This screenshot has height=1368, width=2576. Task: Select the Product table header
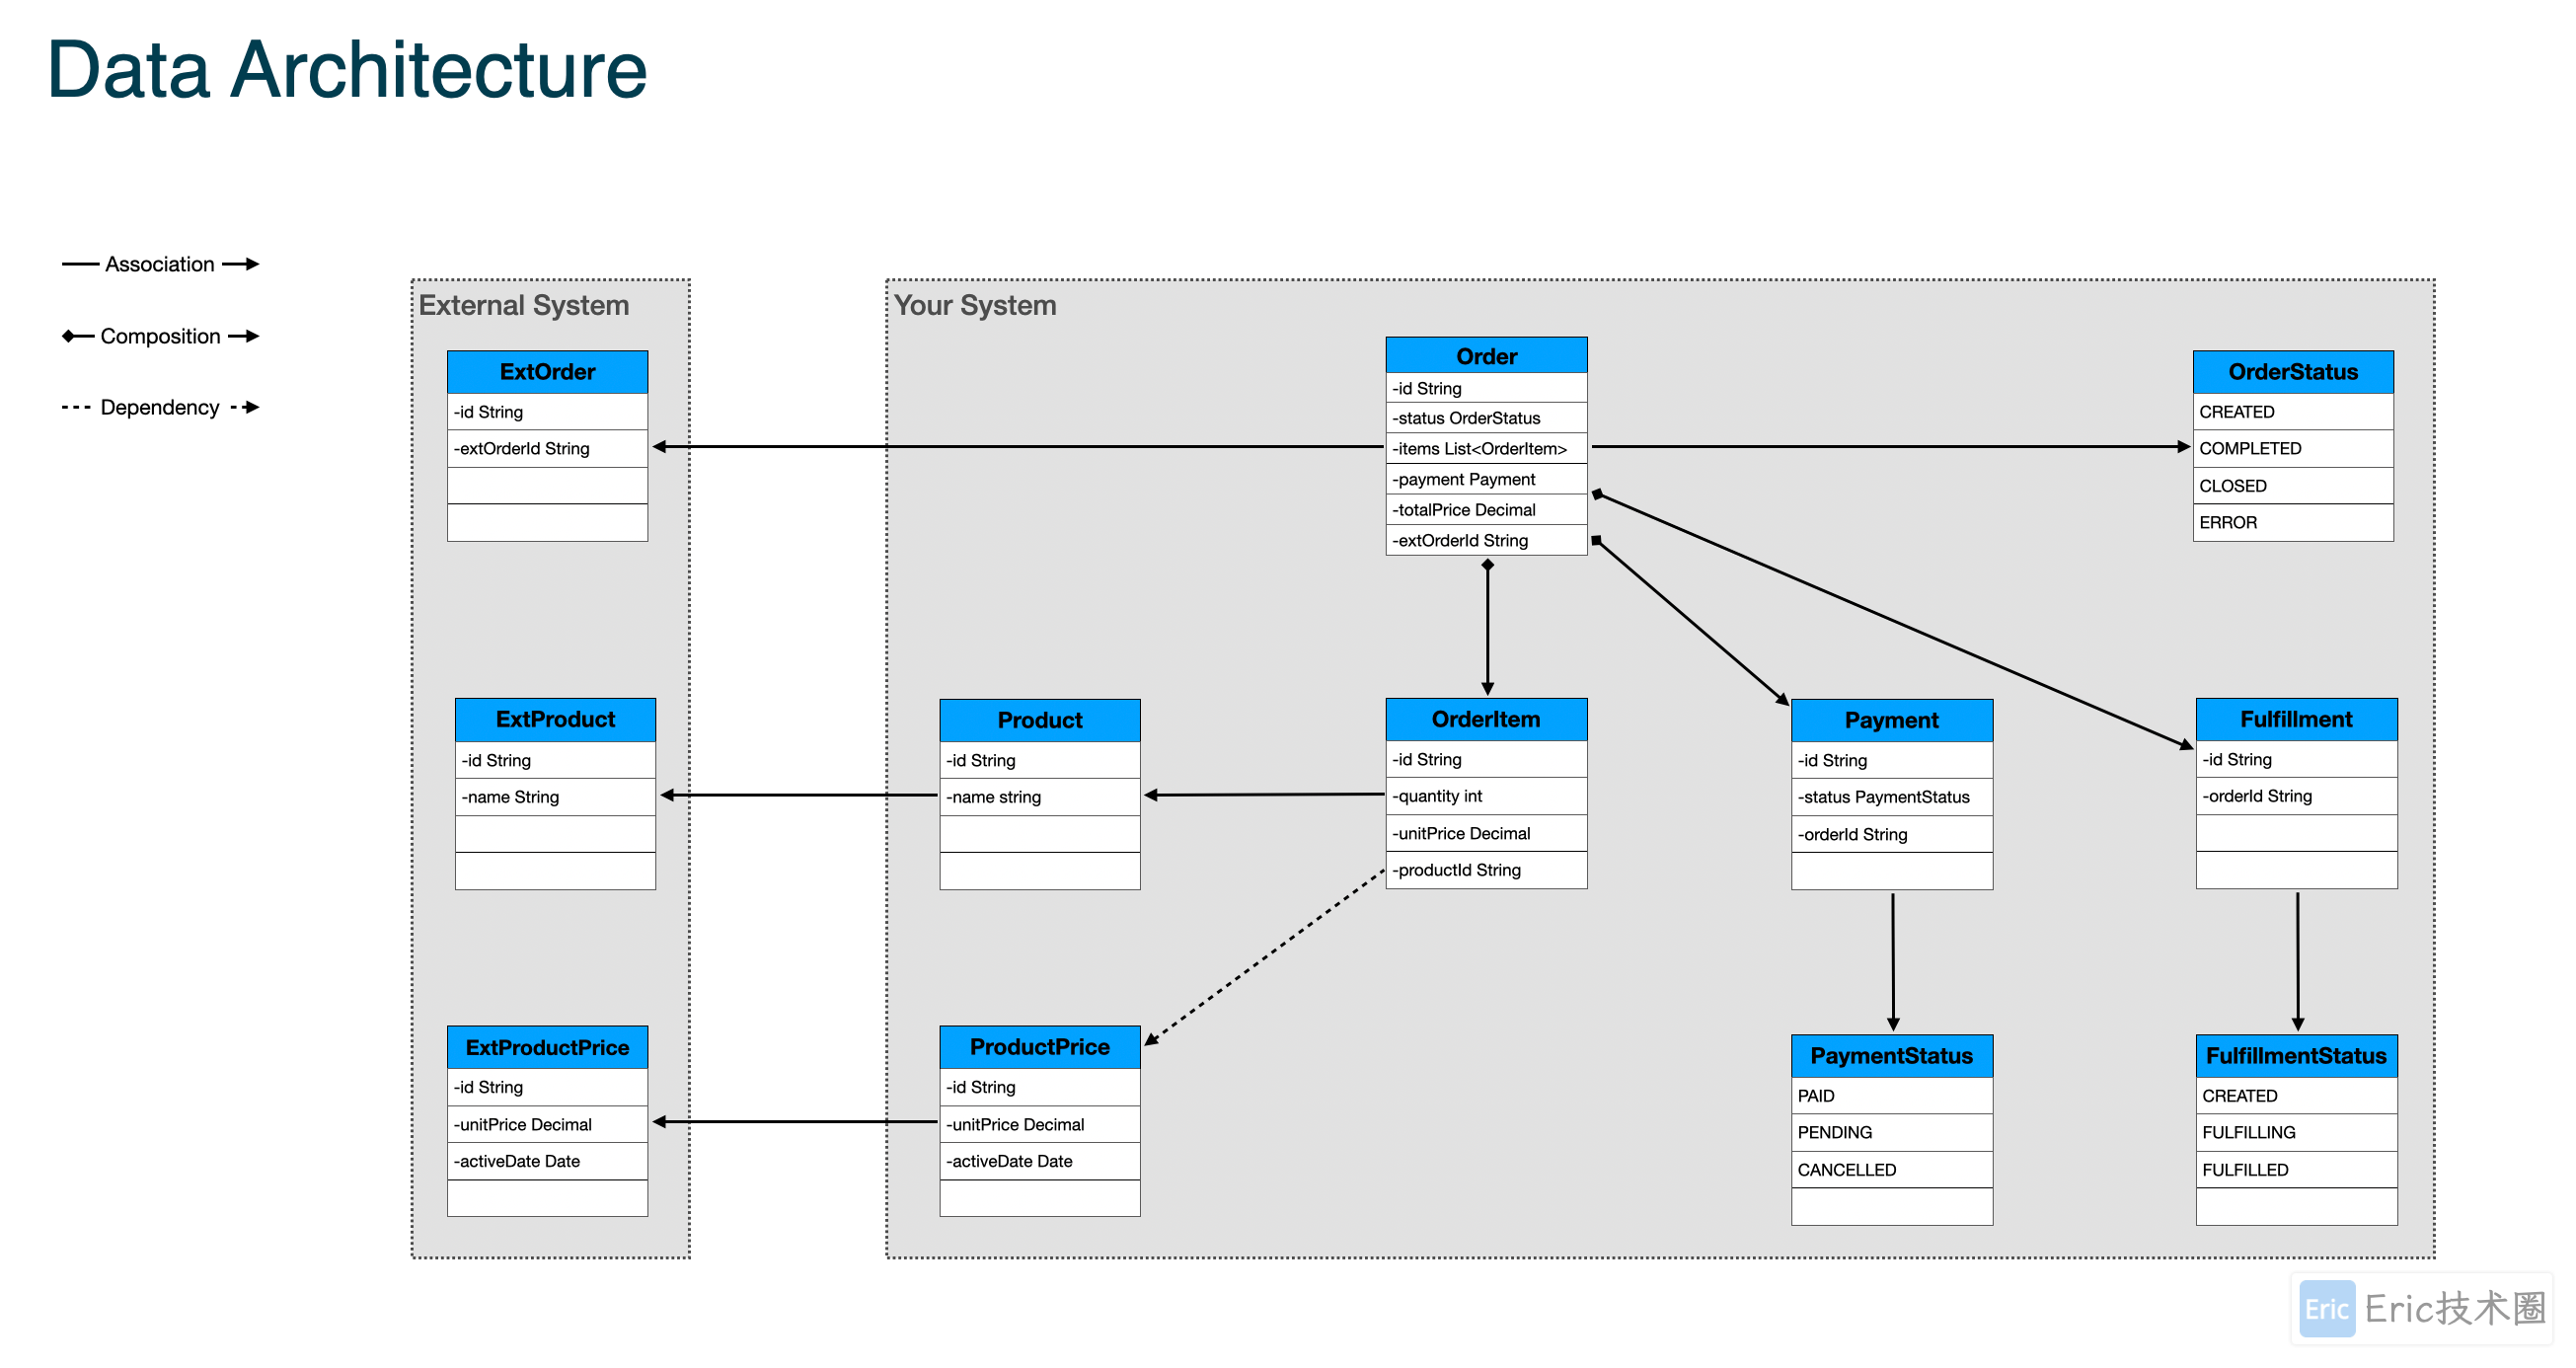tap(1040, 720)
